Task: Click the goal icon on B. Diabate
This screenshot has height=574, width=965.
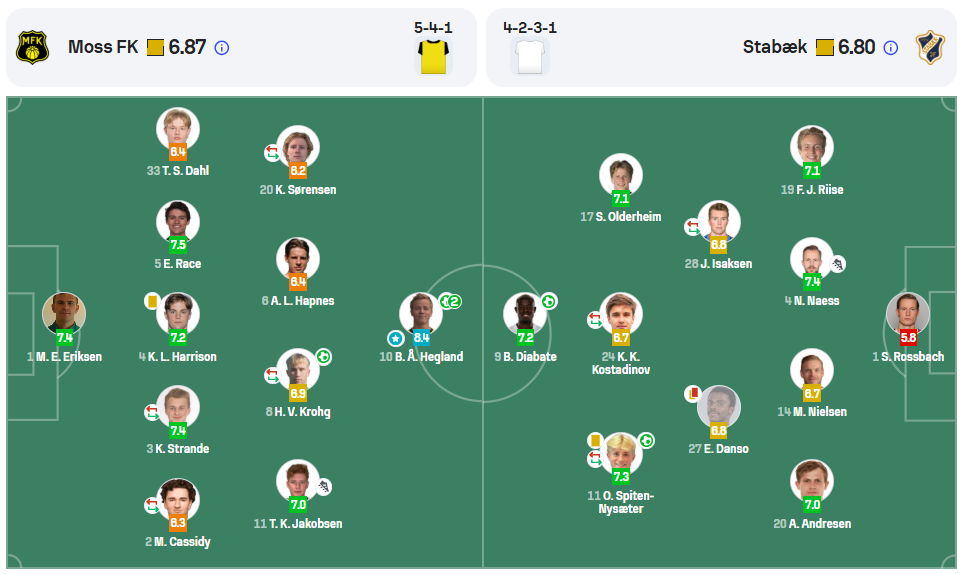Action: coord(548,301)
